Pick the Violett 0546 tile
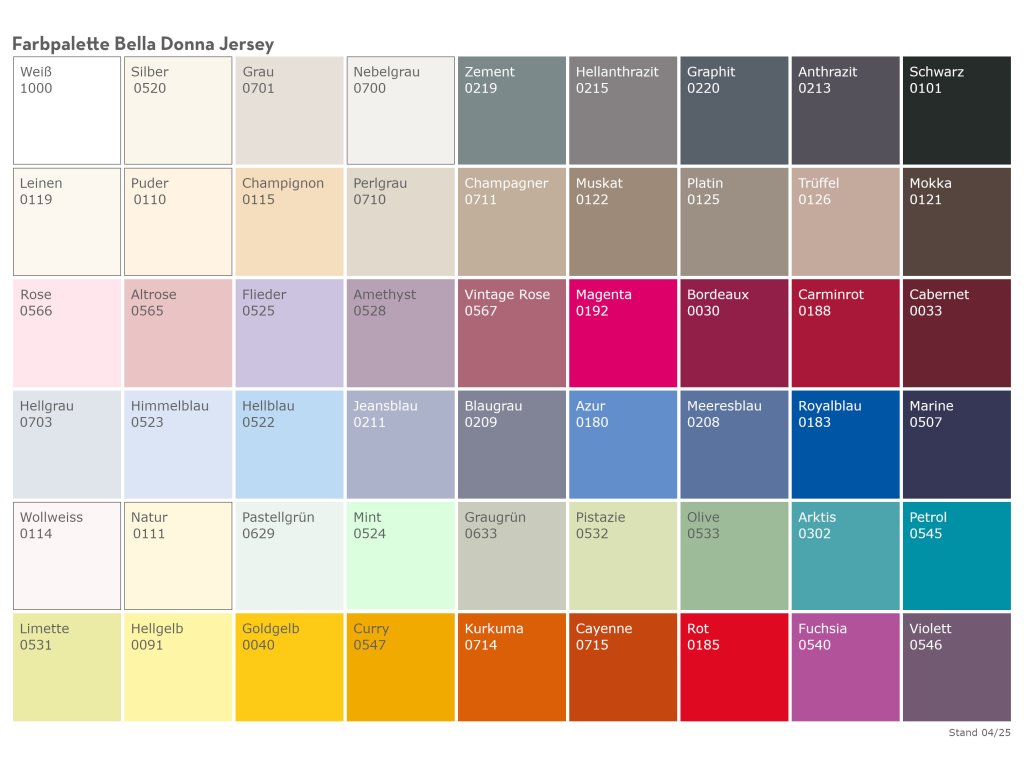Image resolution: width=1024 pixels, height=768 pixels. (957, 667)
